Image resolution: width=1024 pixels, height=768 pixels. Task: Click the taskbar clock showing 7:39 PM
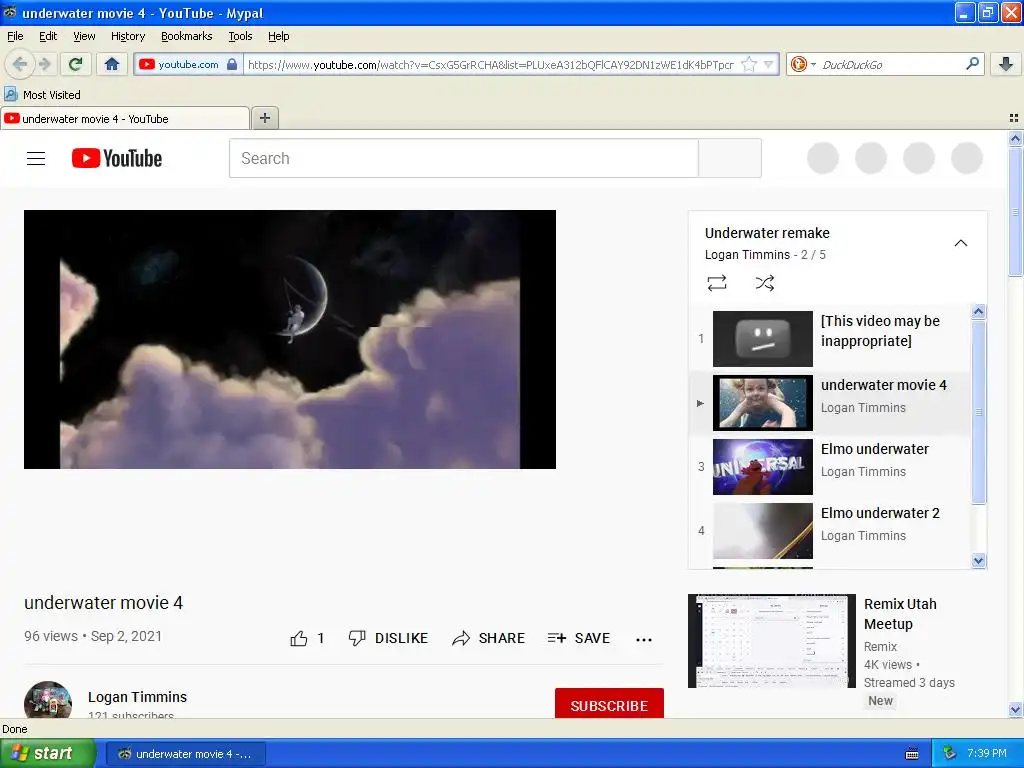(987, 754)
